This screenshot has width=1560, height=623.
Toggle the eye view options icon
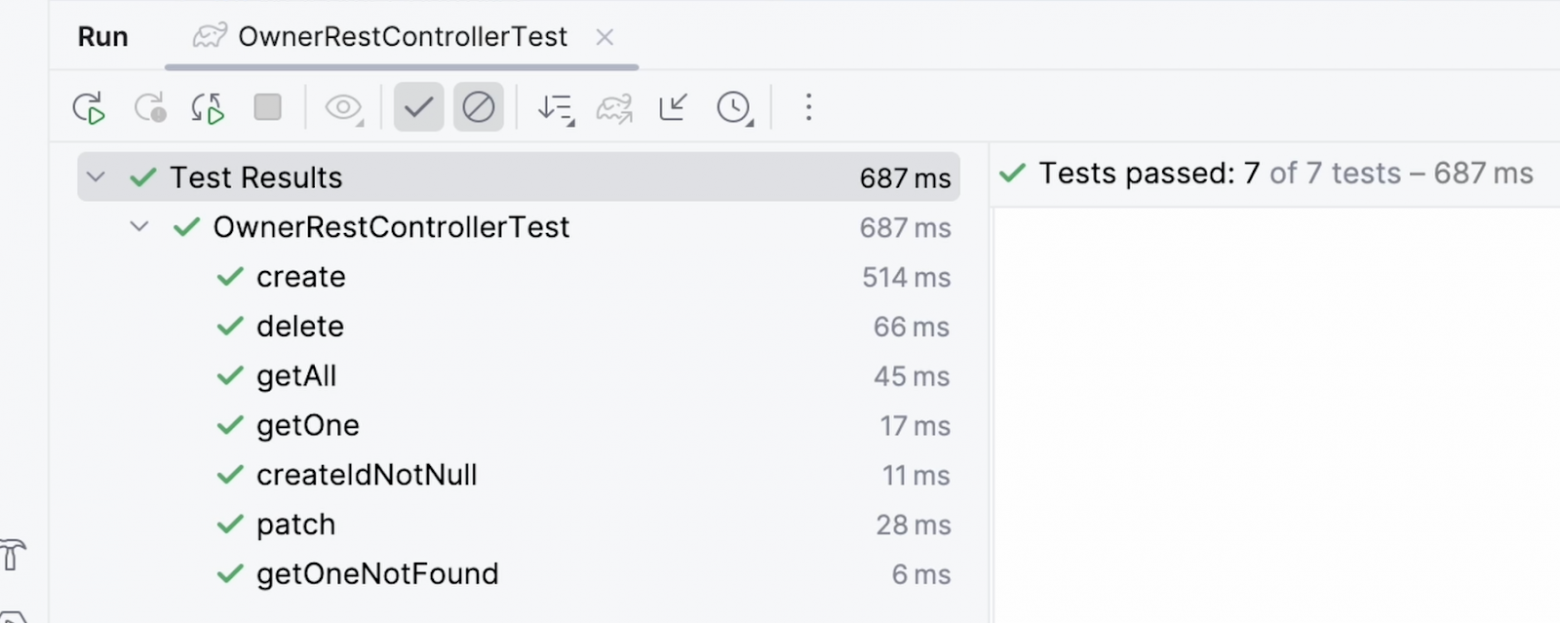point(344,107)
